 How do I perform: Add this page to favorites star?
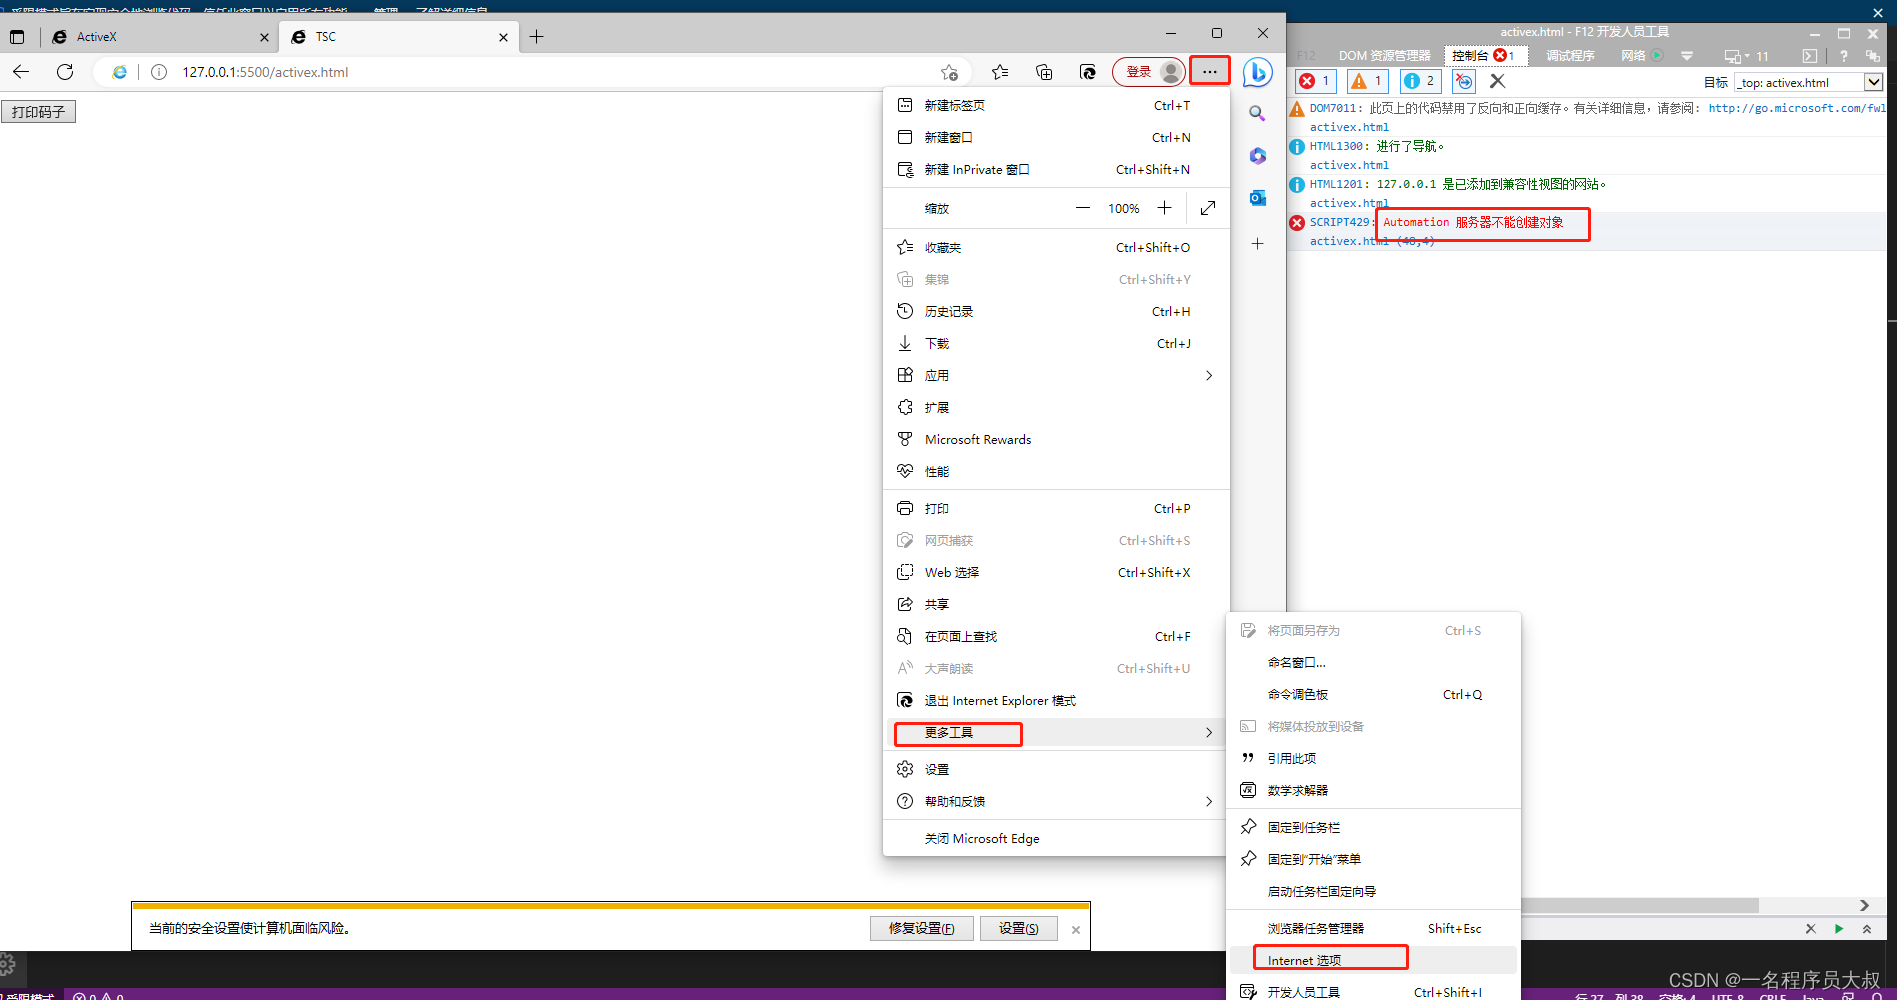click(949, 72)
